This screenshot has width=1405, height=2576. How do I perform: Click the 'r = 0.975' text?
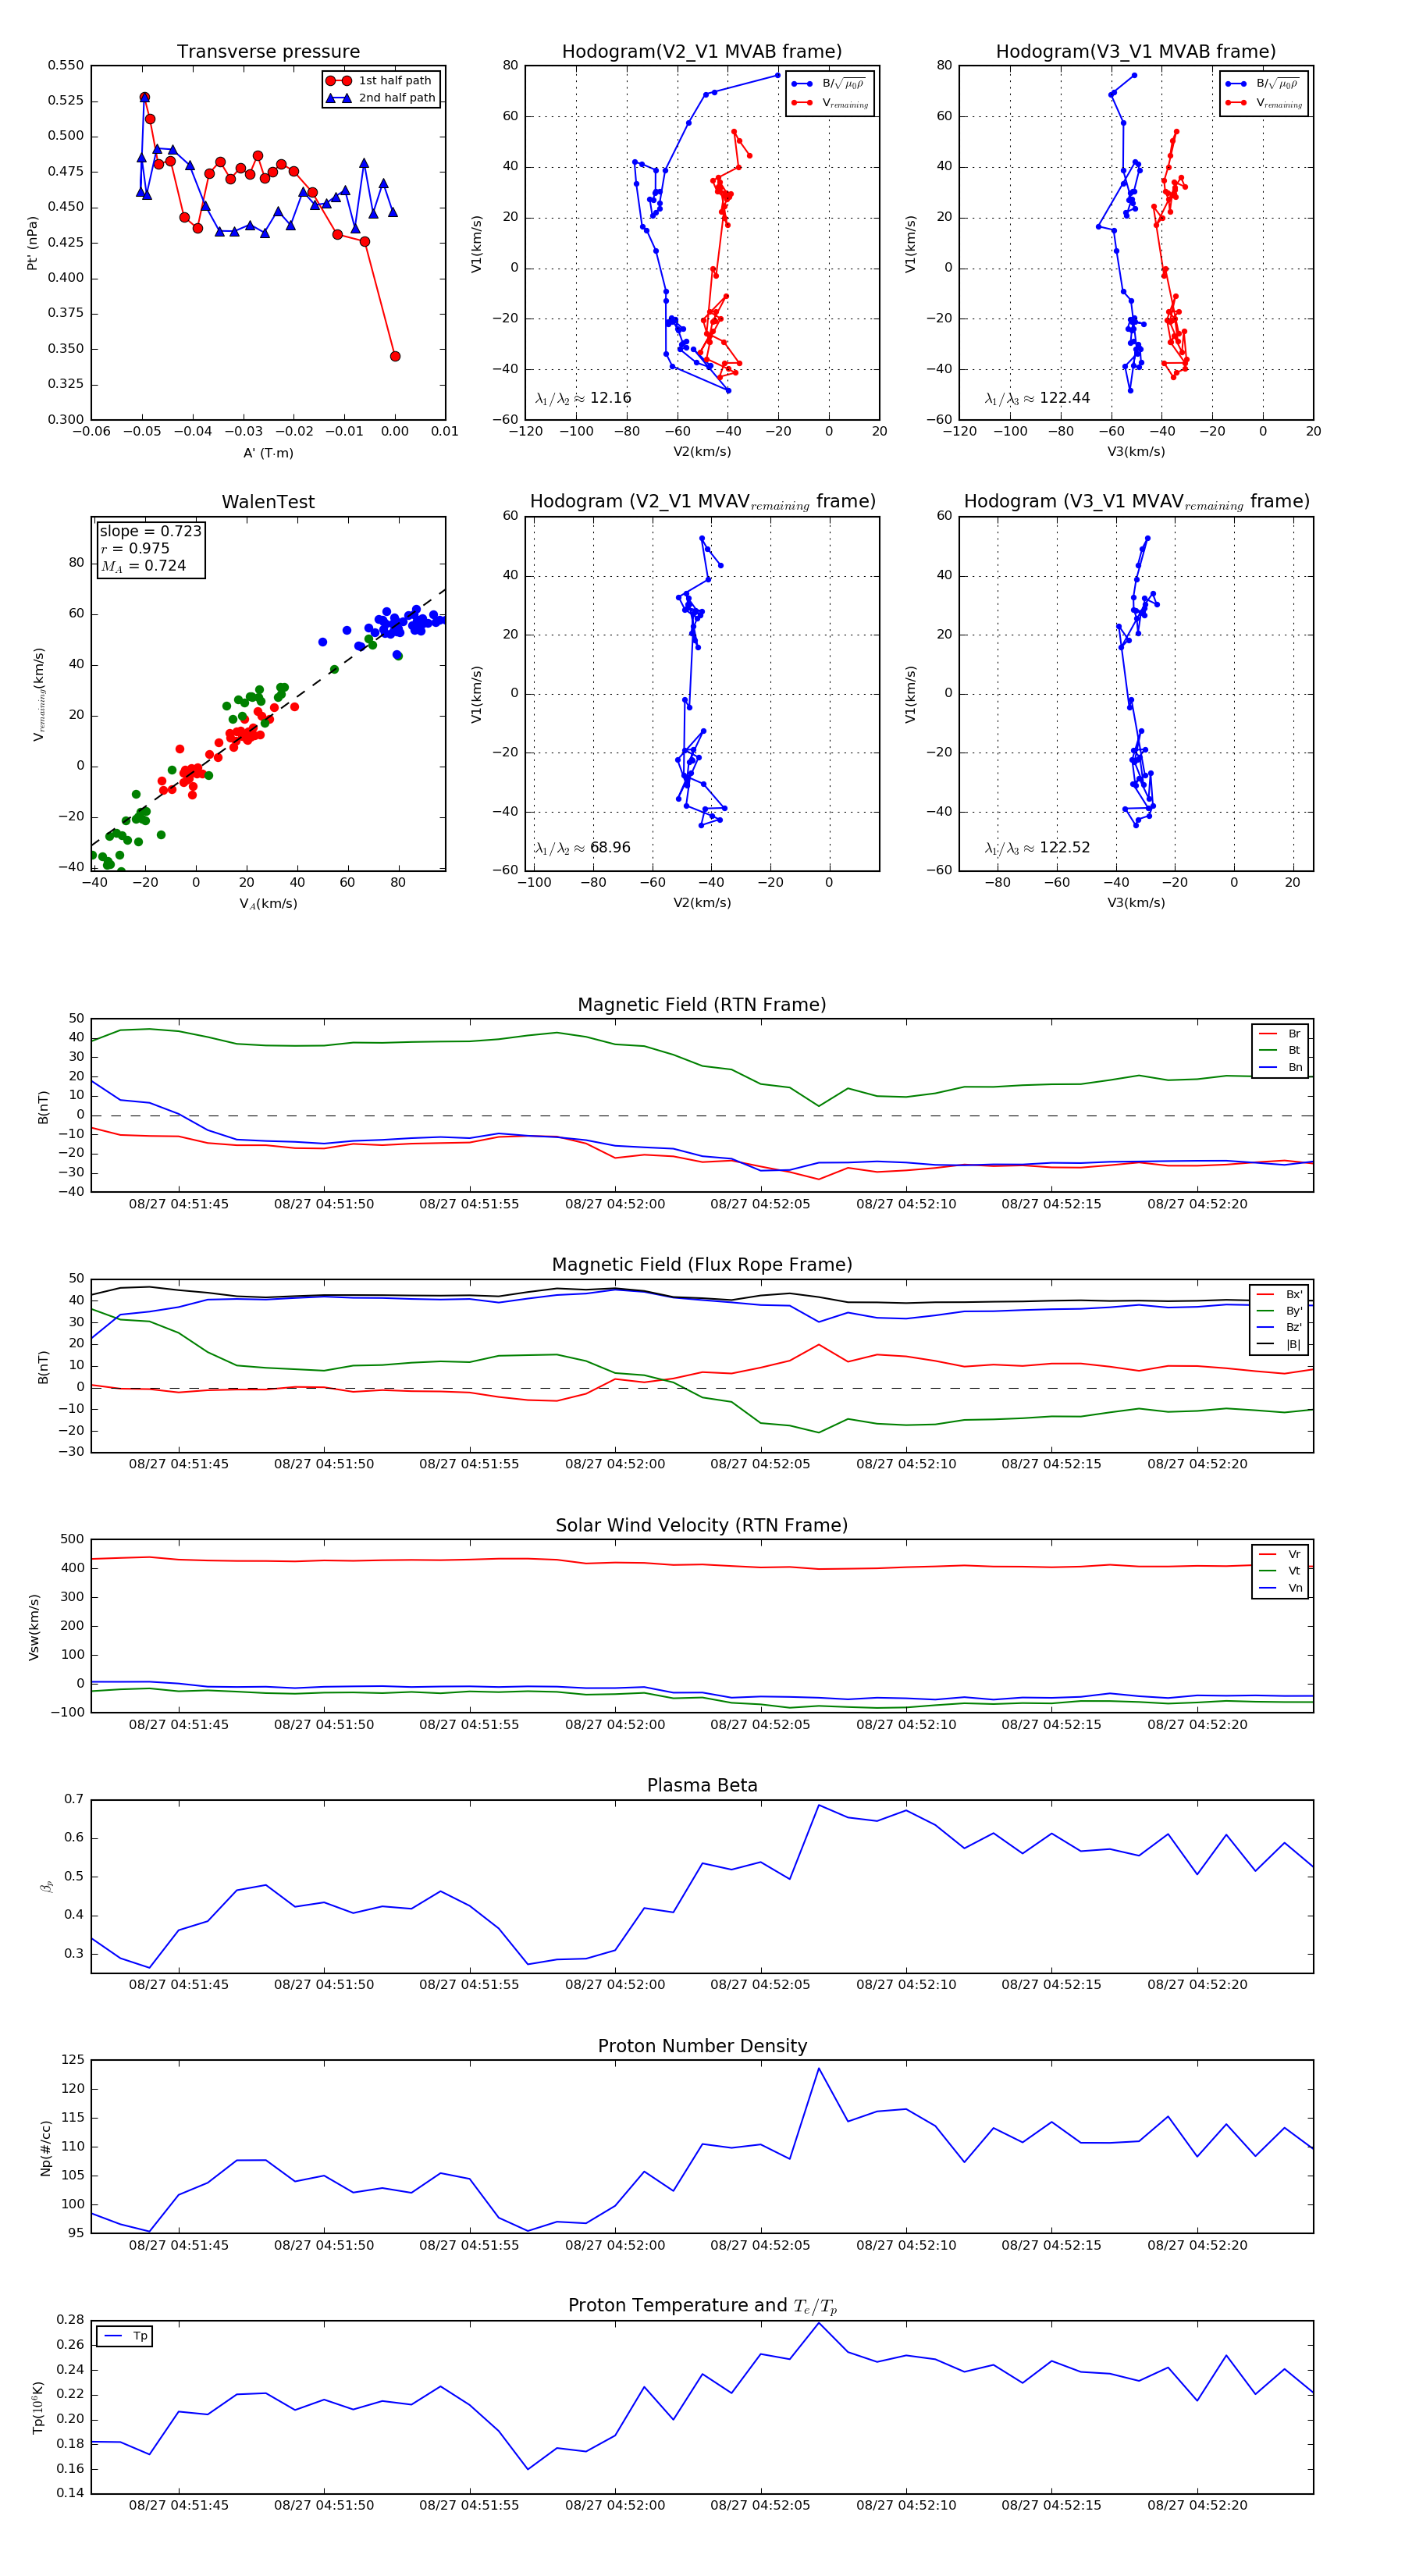(x=135, y=548)
